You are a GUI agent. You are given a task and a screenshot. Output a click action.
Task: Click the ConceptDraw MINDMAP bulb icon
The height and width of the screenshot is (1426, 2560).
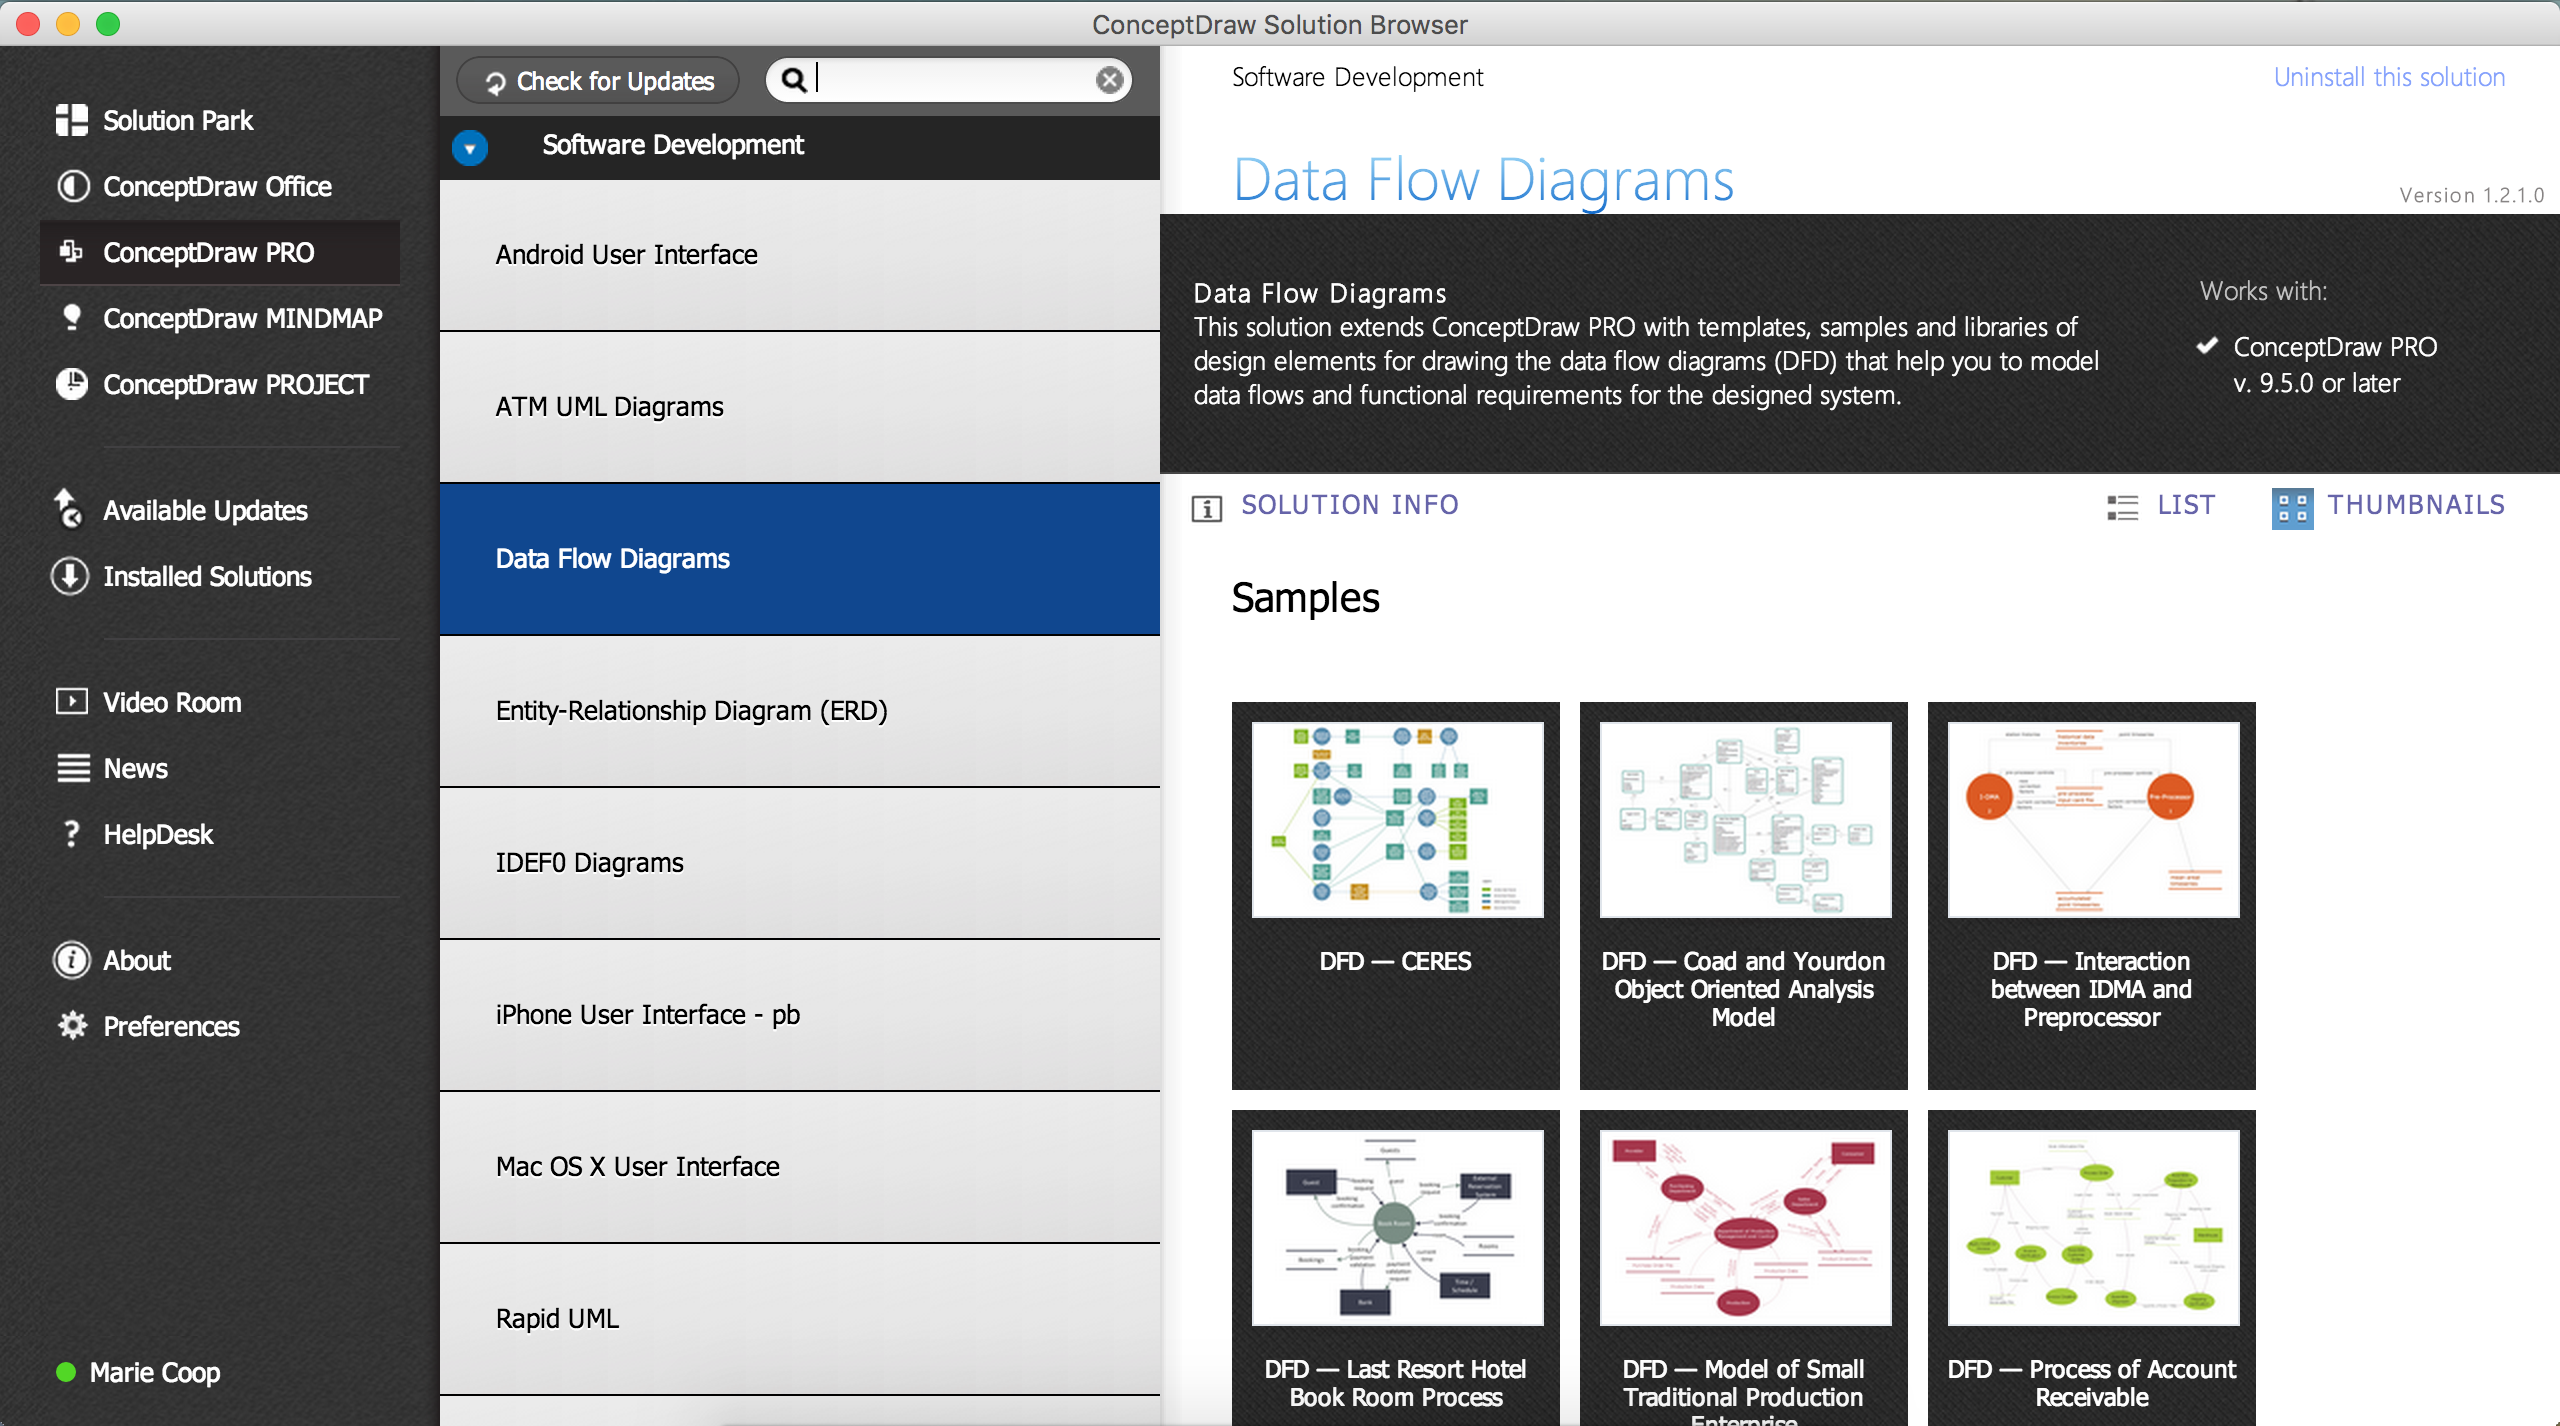click(72, 318)
